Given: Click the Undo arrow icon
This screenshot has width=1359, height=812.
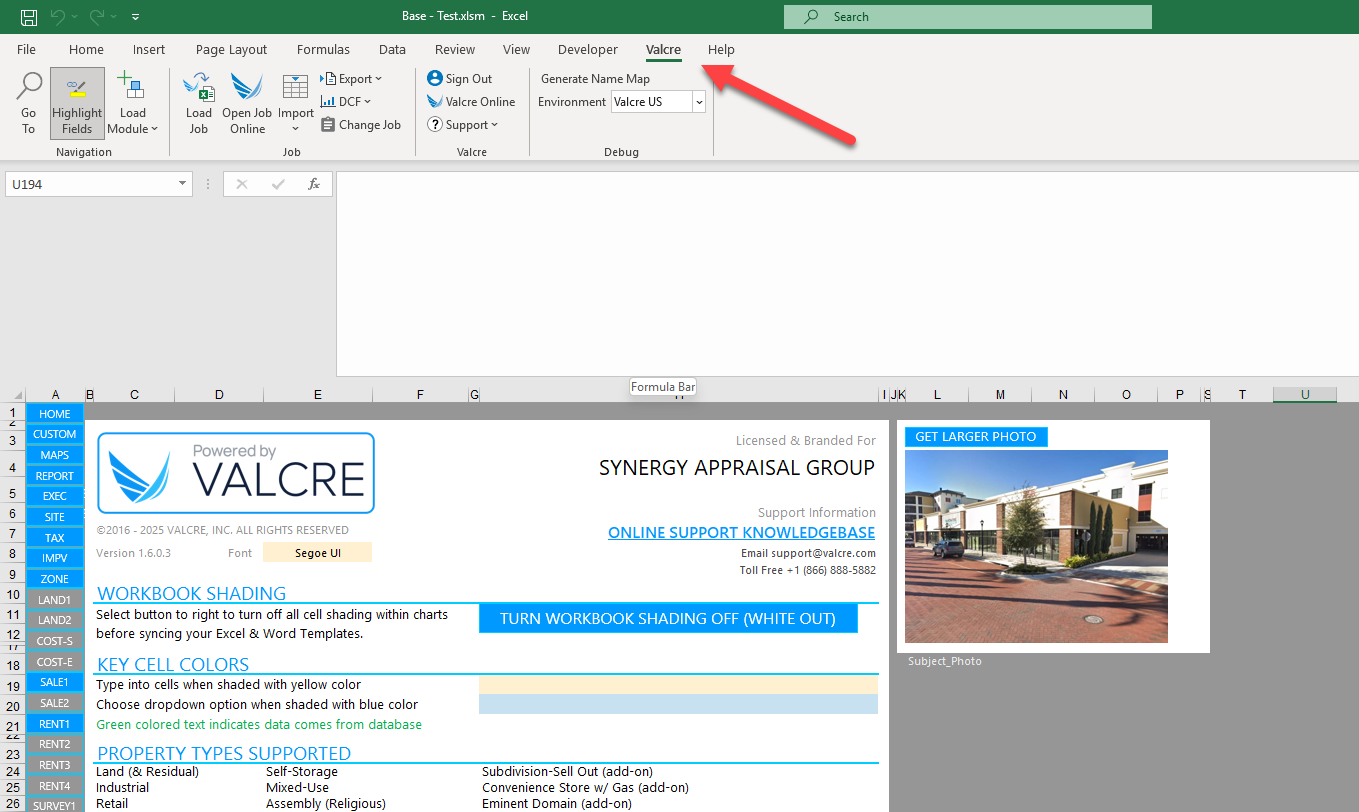Looking at the screenshot, I should coord(57,16).
